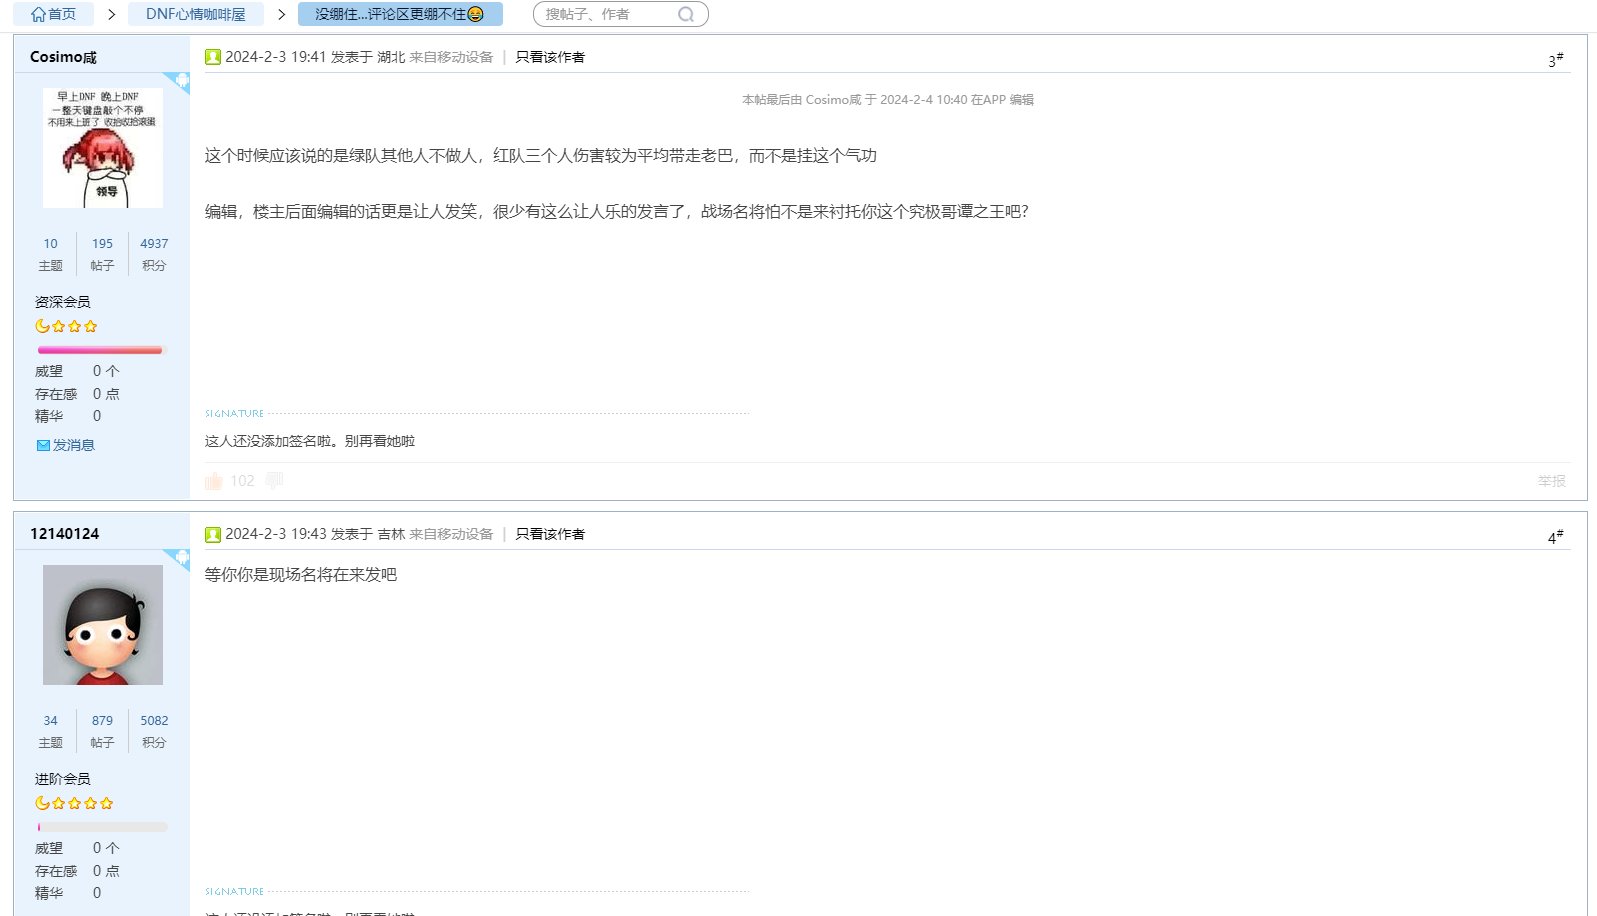Report post 3 via 举报
1597x916 pixels.
click(1552, 481)
